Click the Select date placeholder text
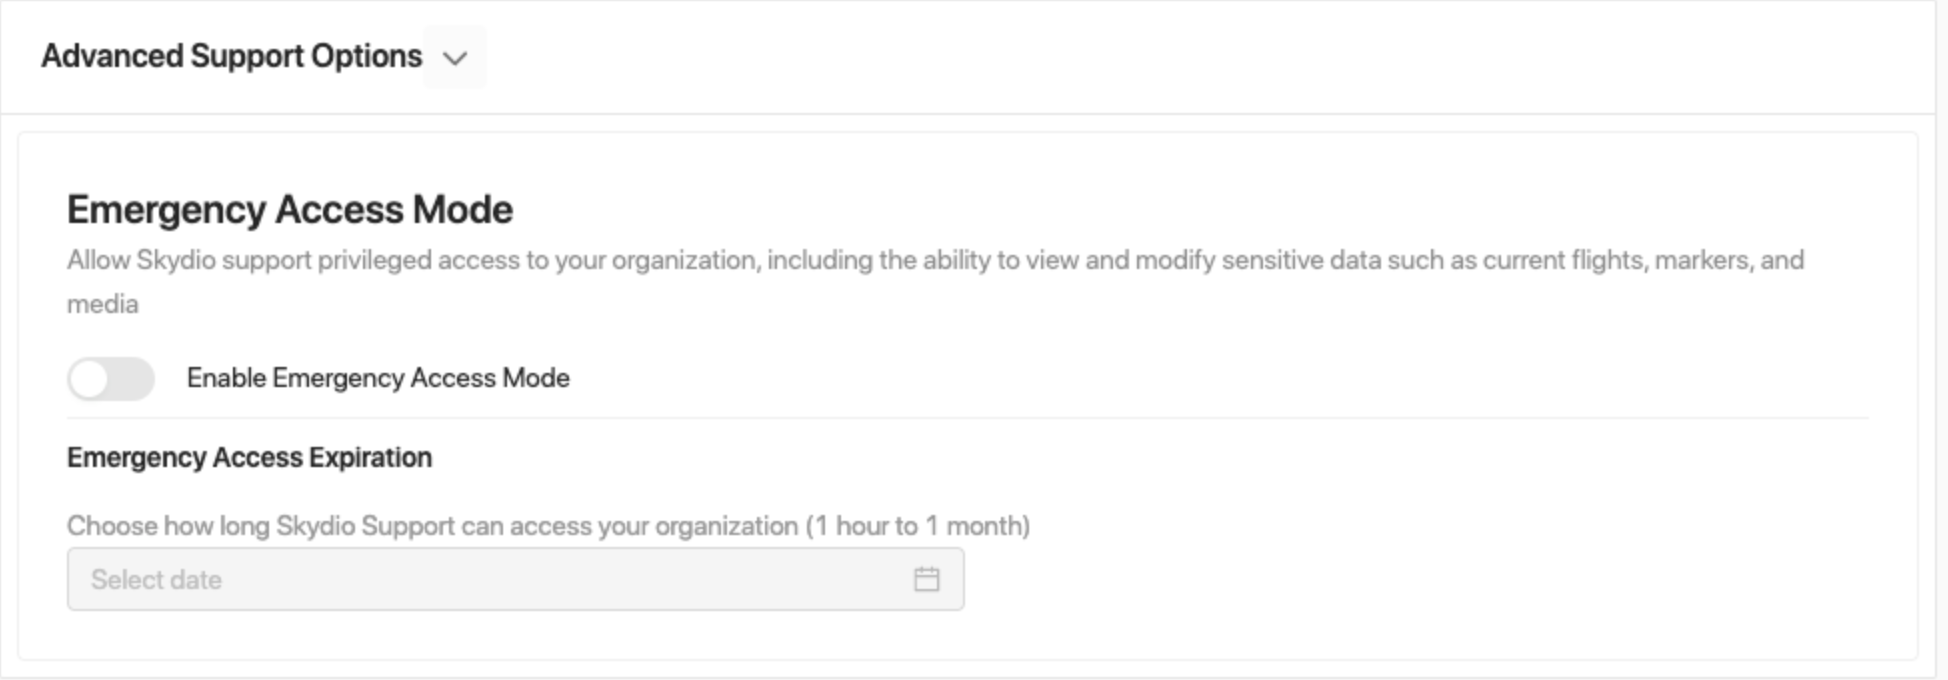The height and width of the screenshot is (680, 1948). [156, 580]
